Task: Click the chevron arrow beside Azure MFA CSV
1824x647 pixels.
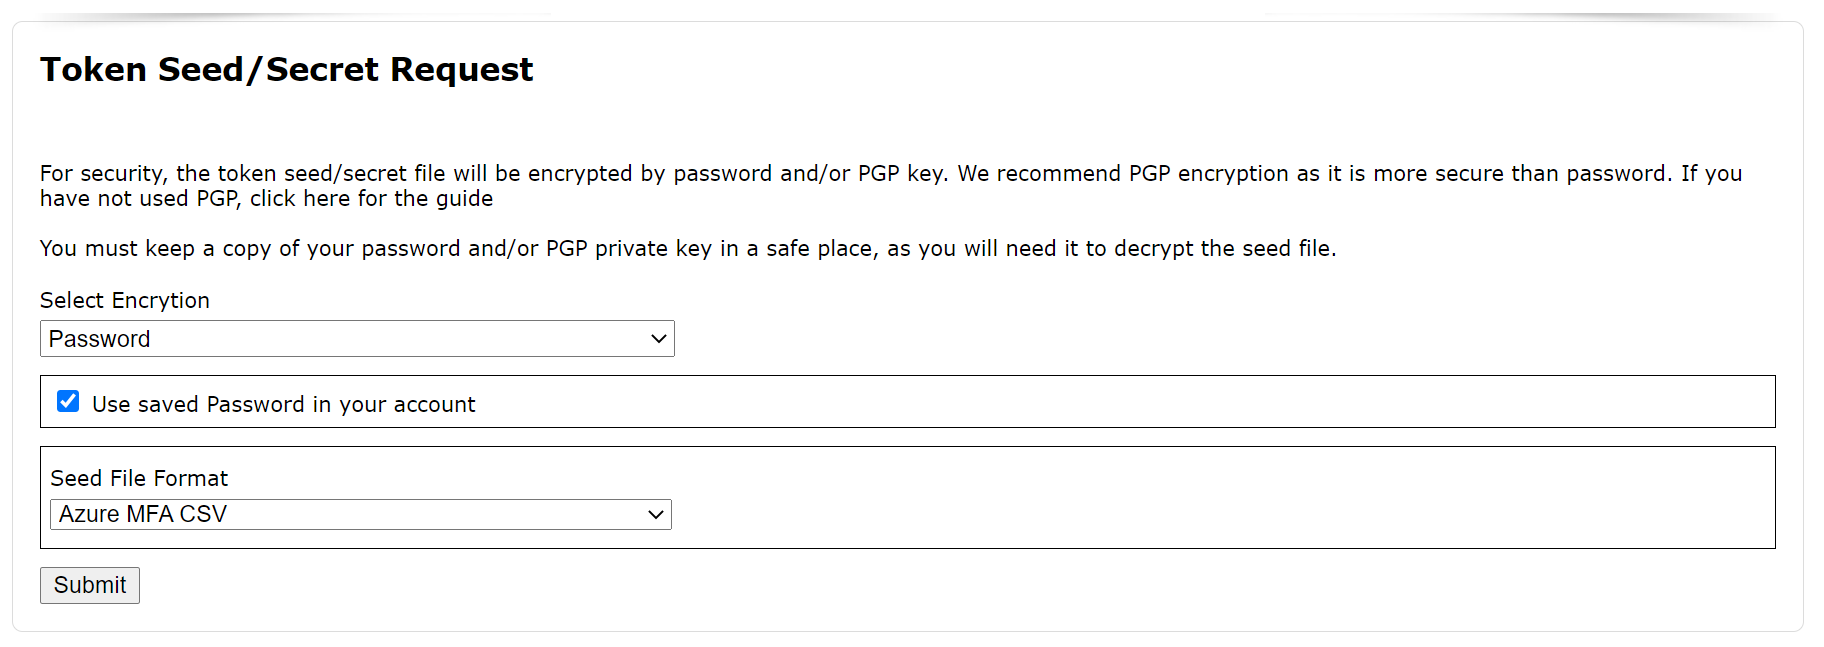Action: [x=655, y=515]
